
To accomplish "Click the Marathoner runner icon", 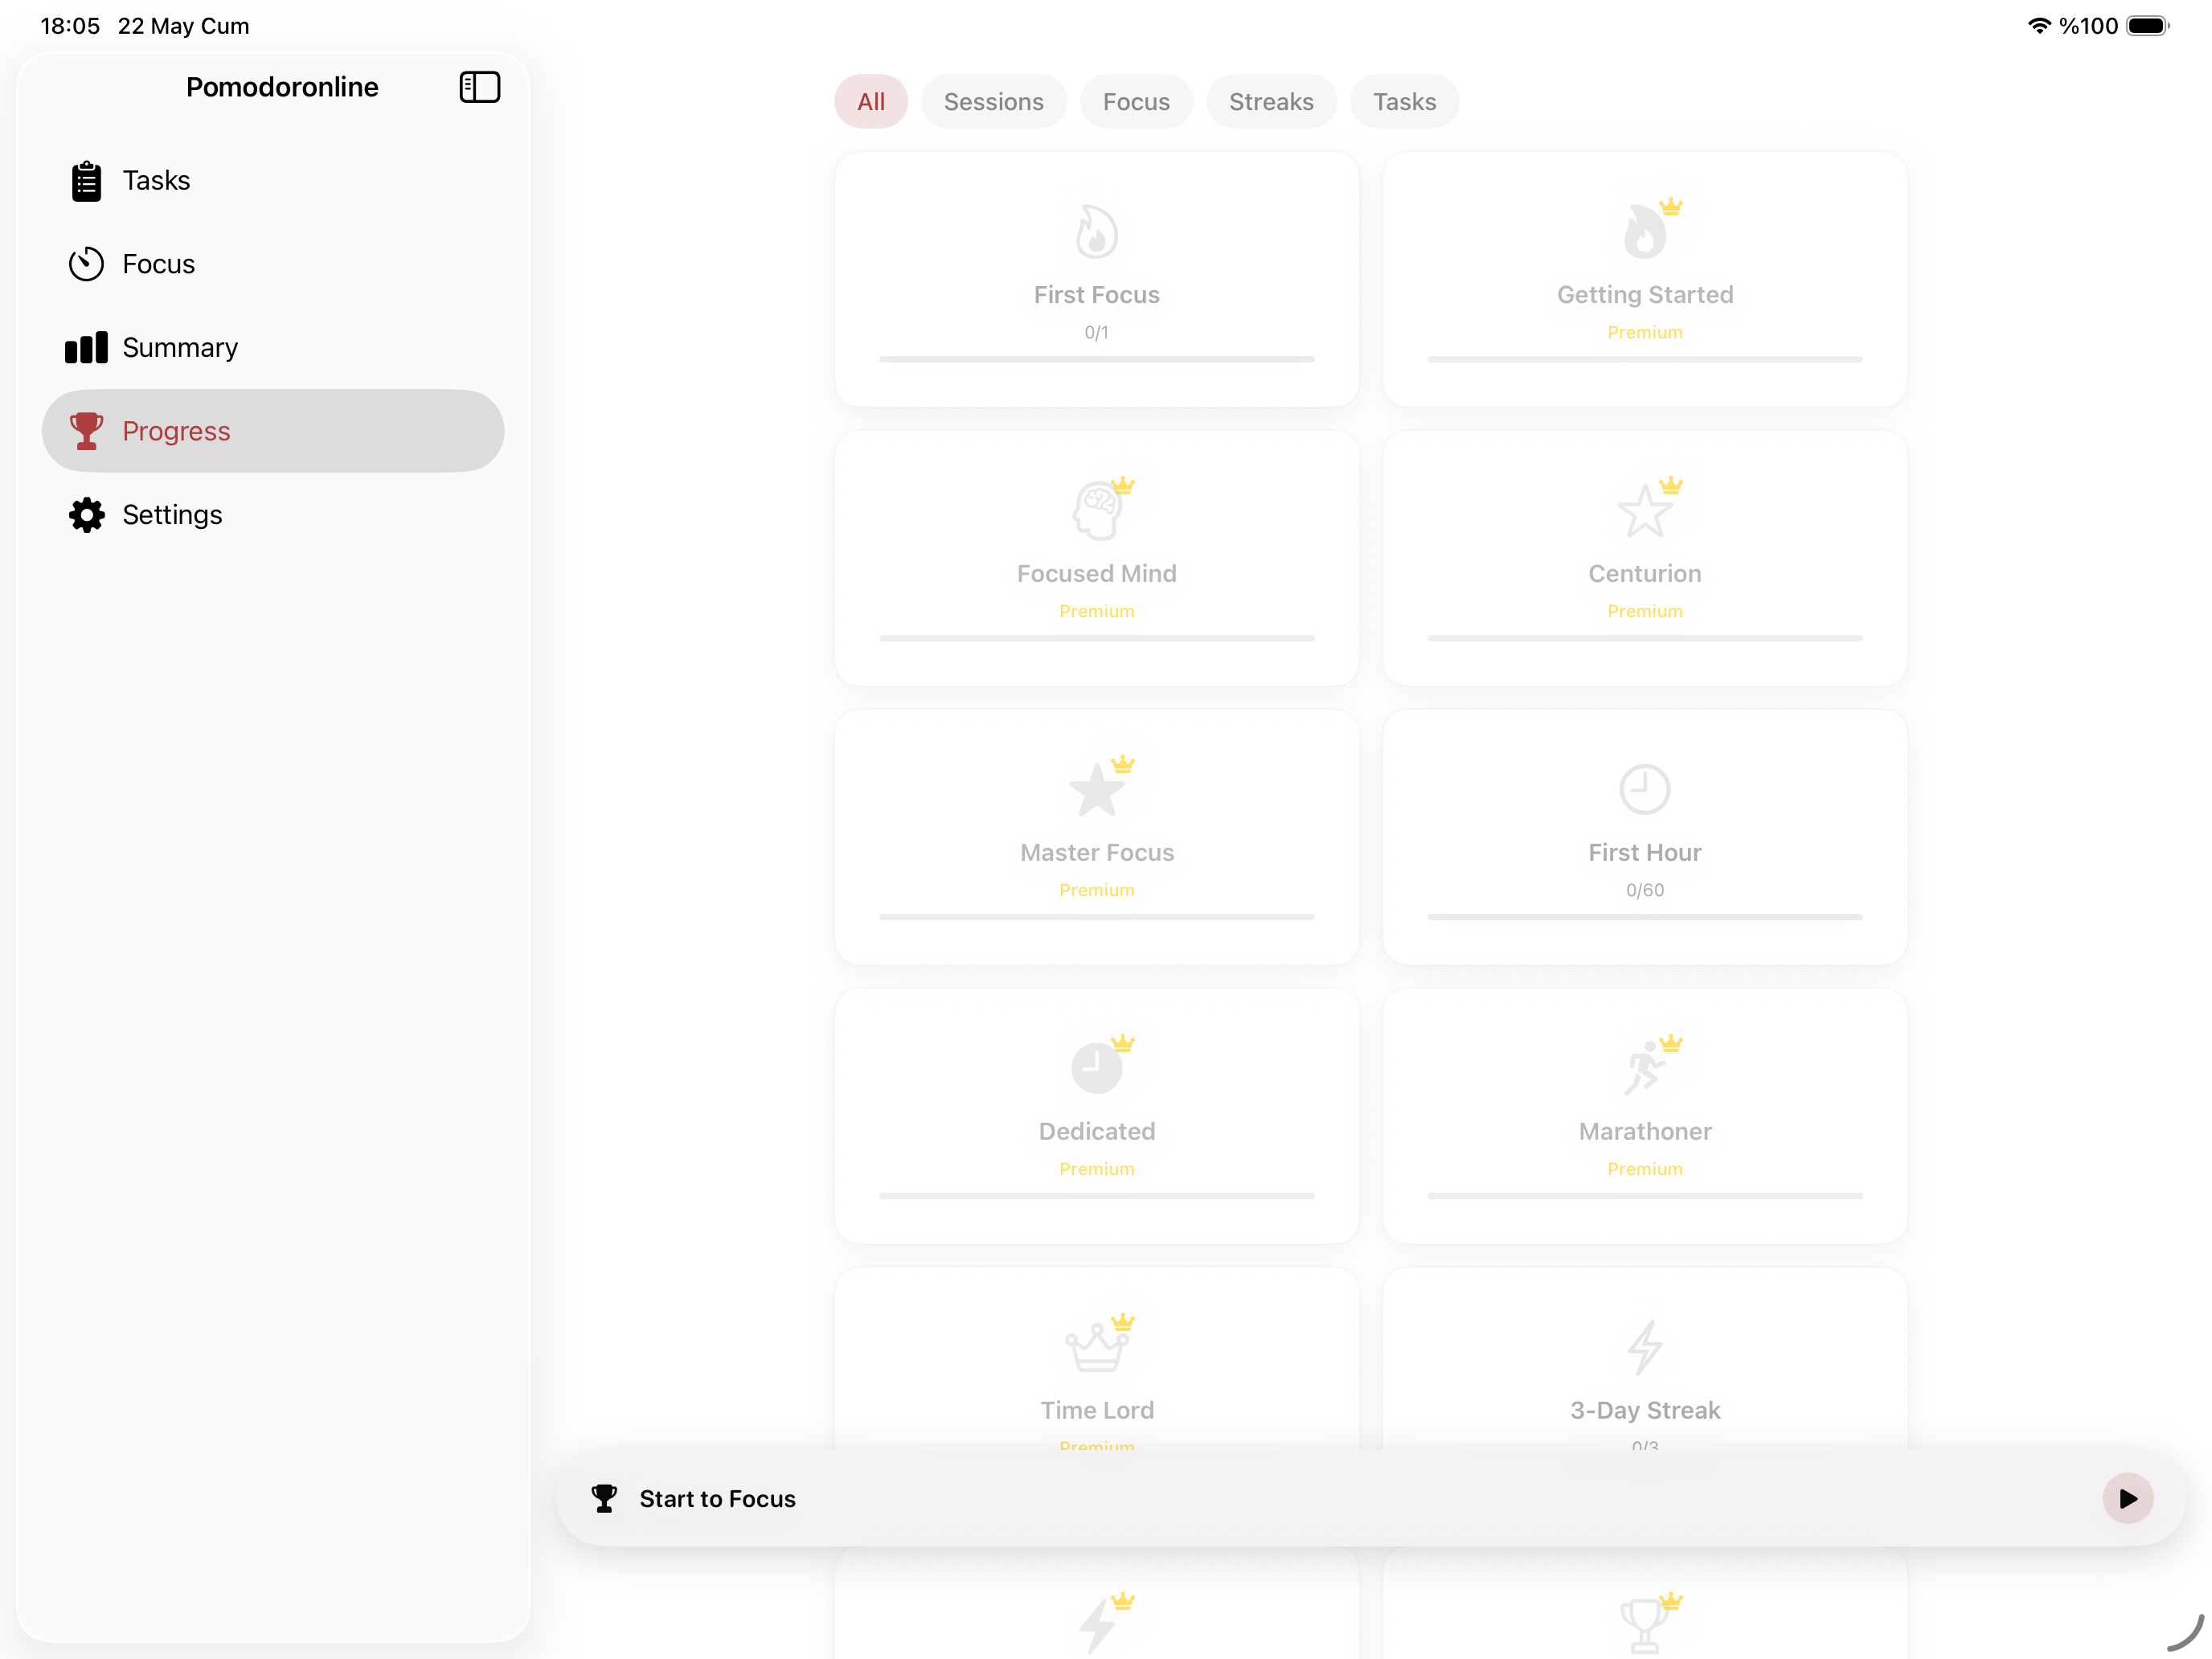I will (1644, 1068).
